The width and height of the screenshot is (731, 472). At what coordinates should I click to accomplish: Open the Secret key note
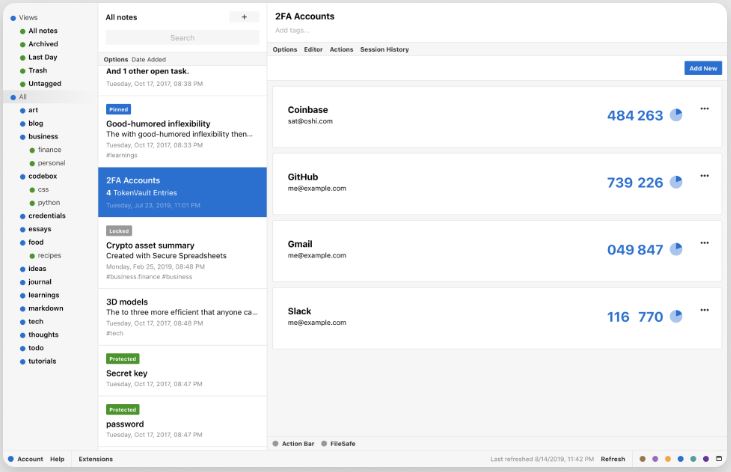pyautogui.click(x=182, y=371)
